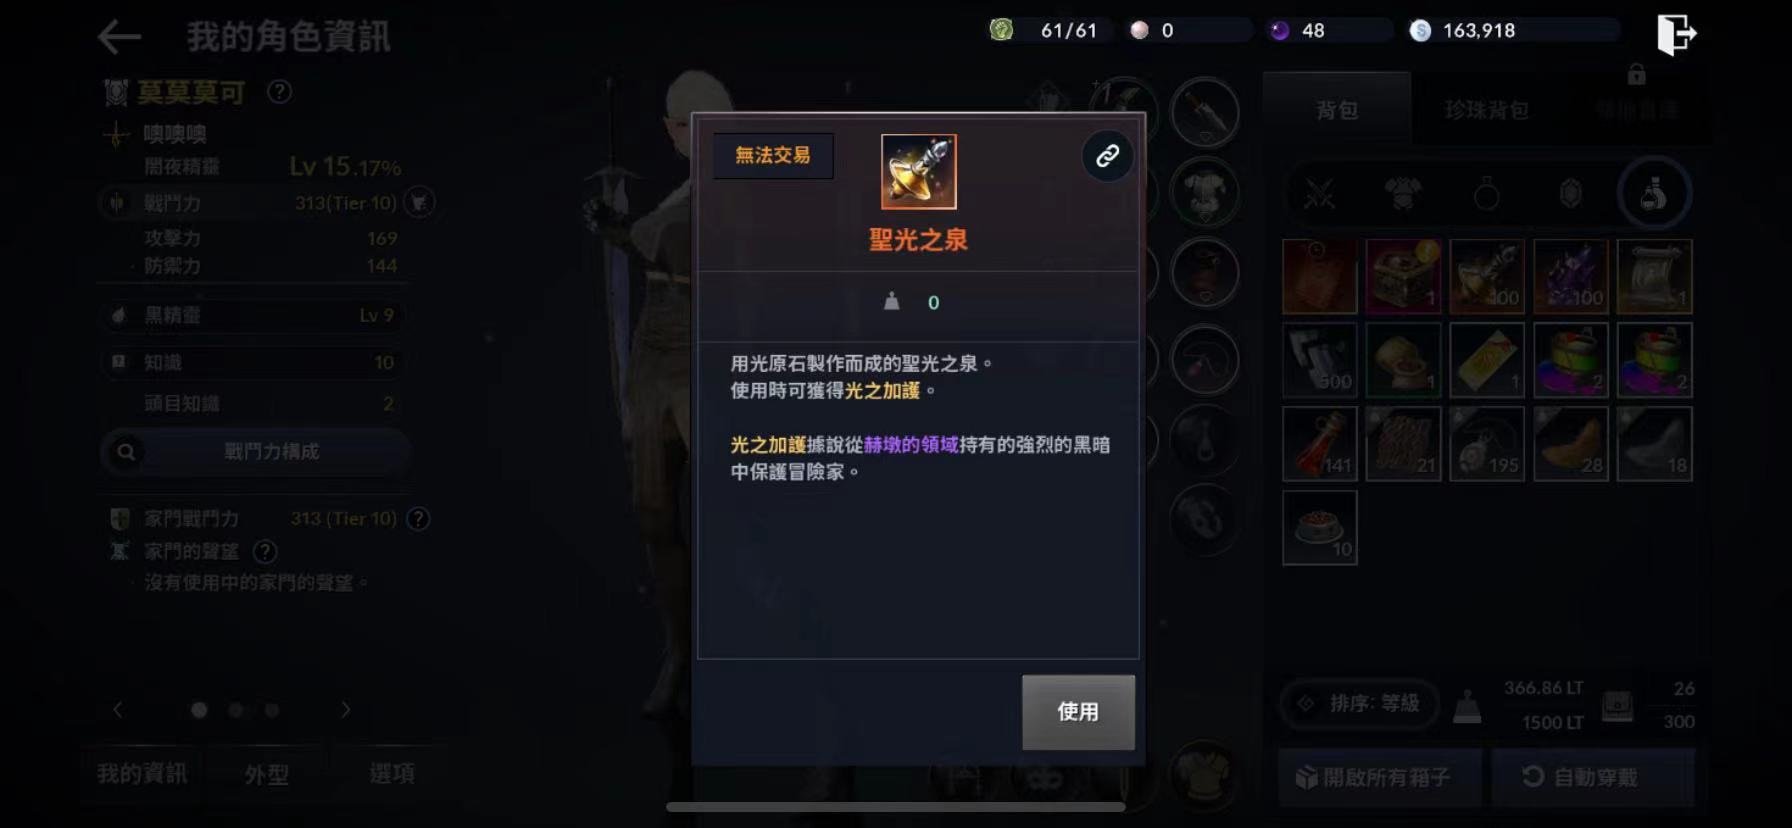Go to next info page arrow
This screenshot has width=1792, height=828.
click(x=346, y=710)
